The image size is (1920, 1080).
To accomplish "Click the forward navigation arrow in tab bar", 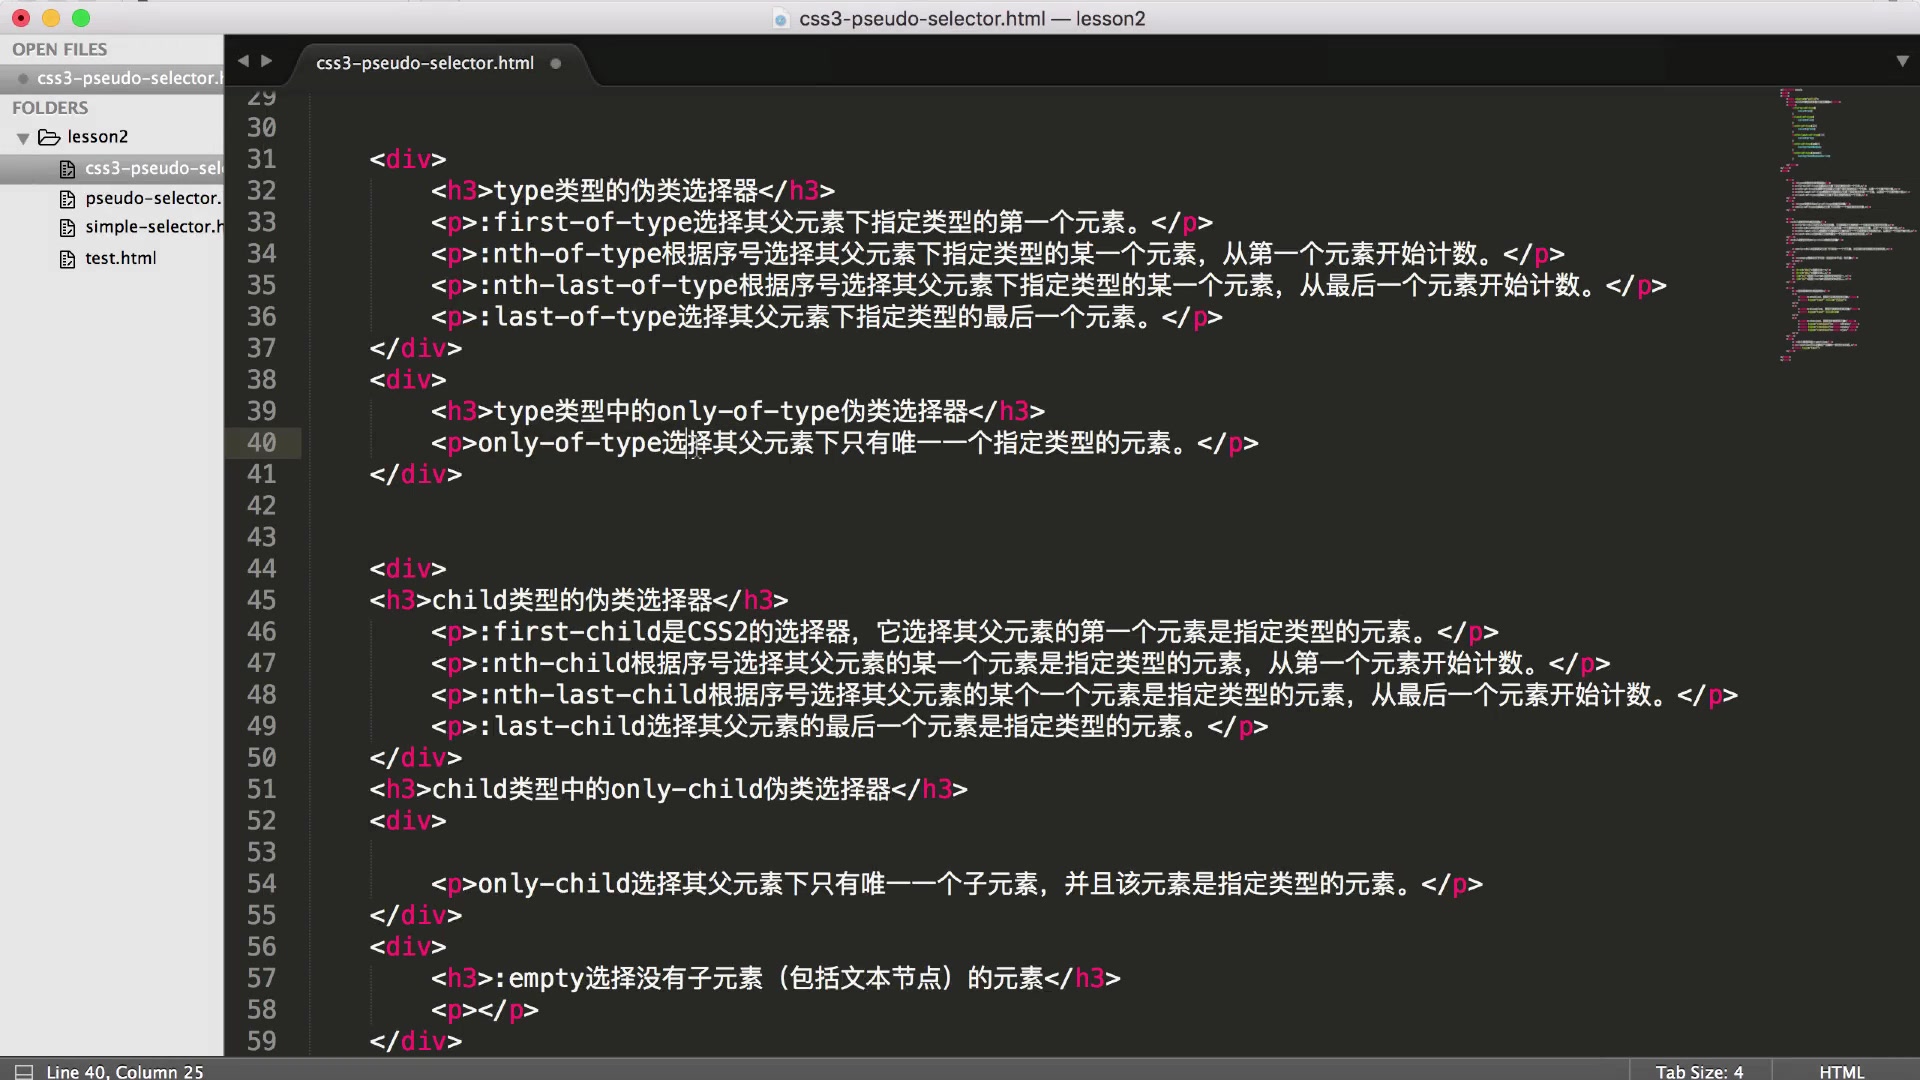I will coord(267,61).
